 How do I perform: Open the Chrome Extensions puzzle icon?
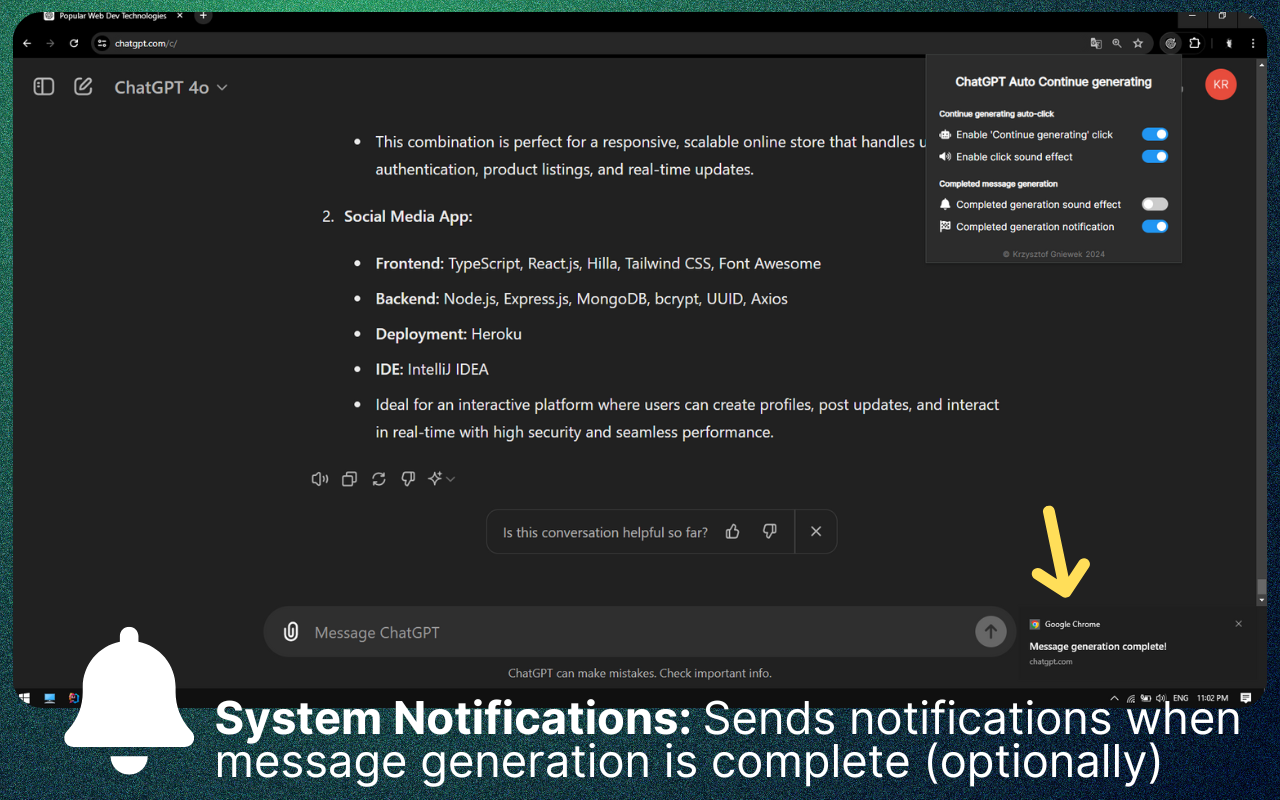coord(1194,43)
